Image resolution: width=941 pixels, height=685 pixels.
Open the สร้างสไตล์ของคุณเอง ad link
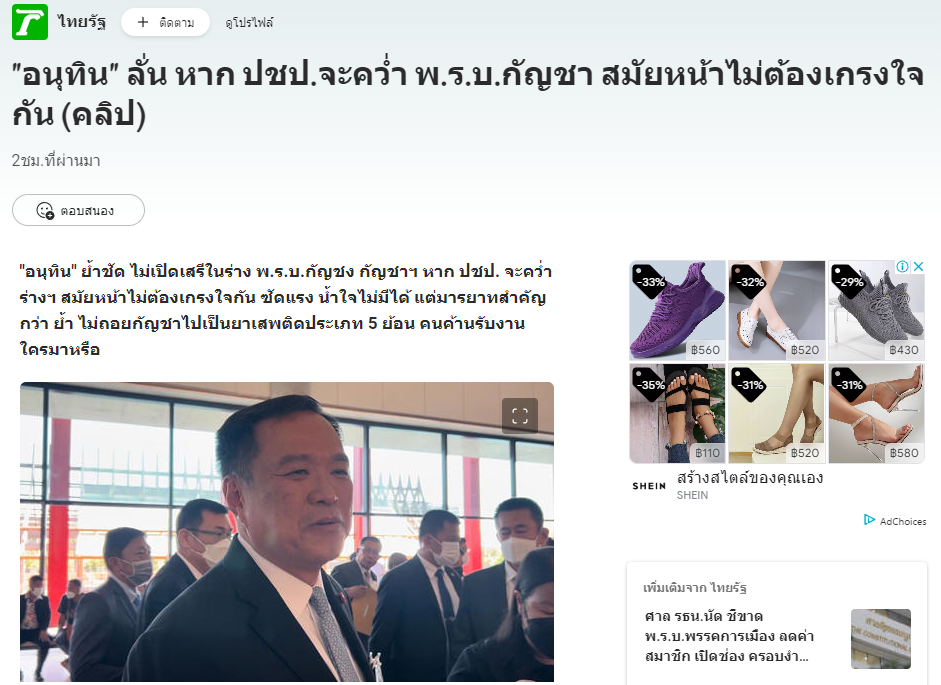click(x=750, y=478)
